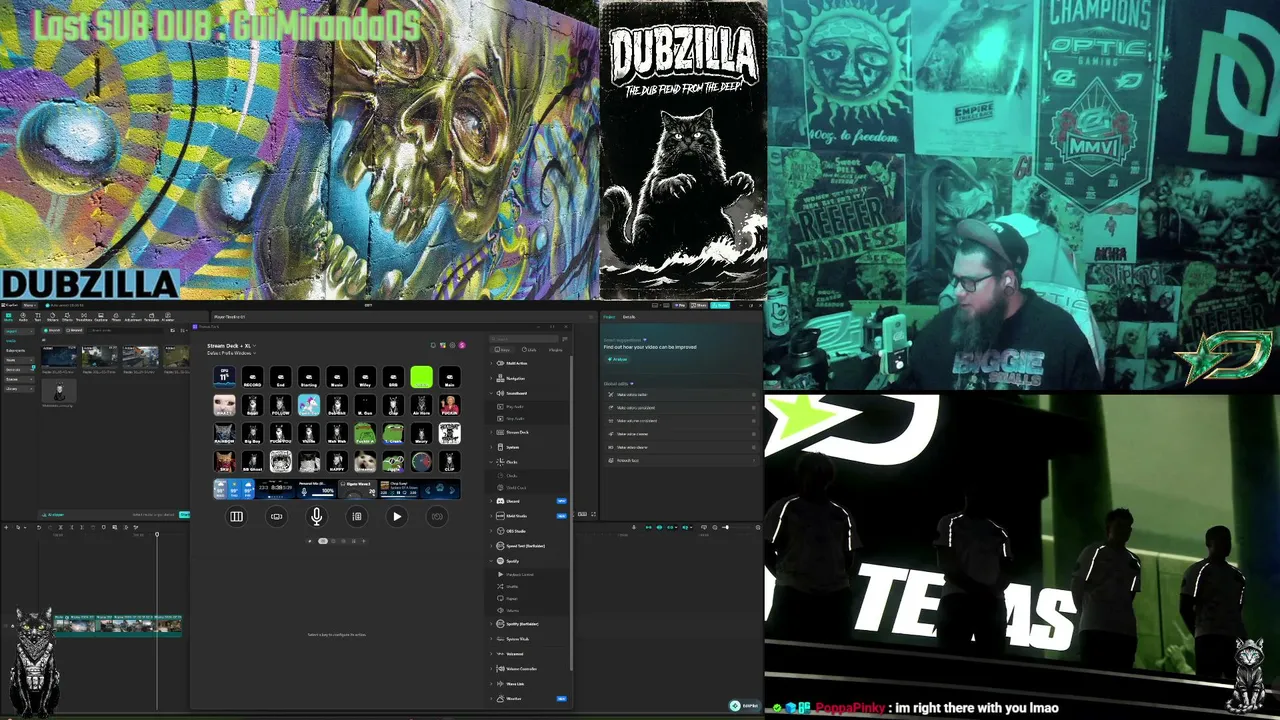Select the CPU usage key on Stream Deck
The height and width of the screenshot is (720, 1280).
(224, 377)
